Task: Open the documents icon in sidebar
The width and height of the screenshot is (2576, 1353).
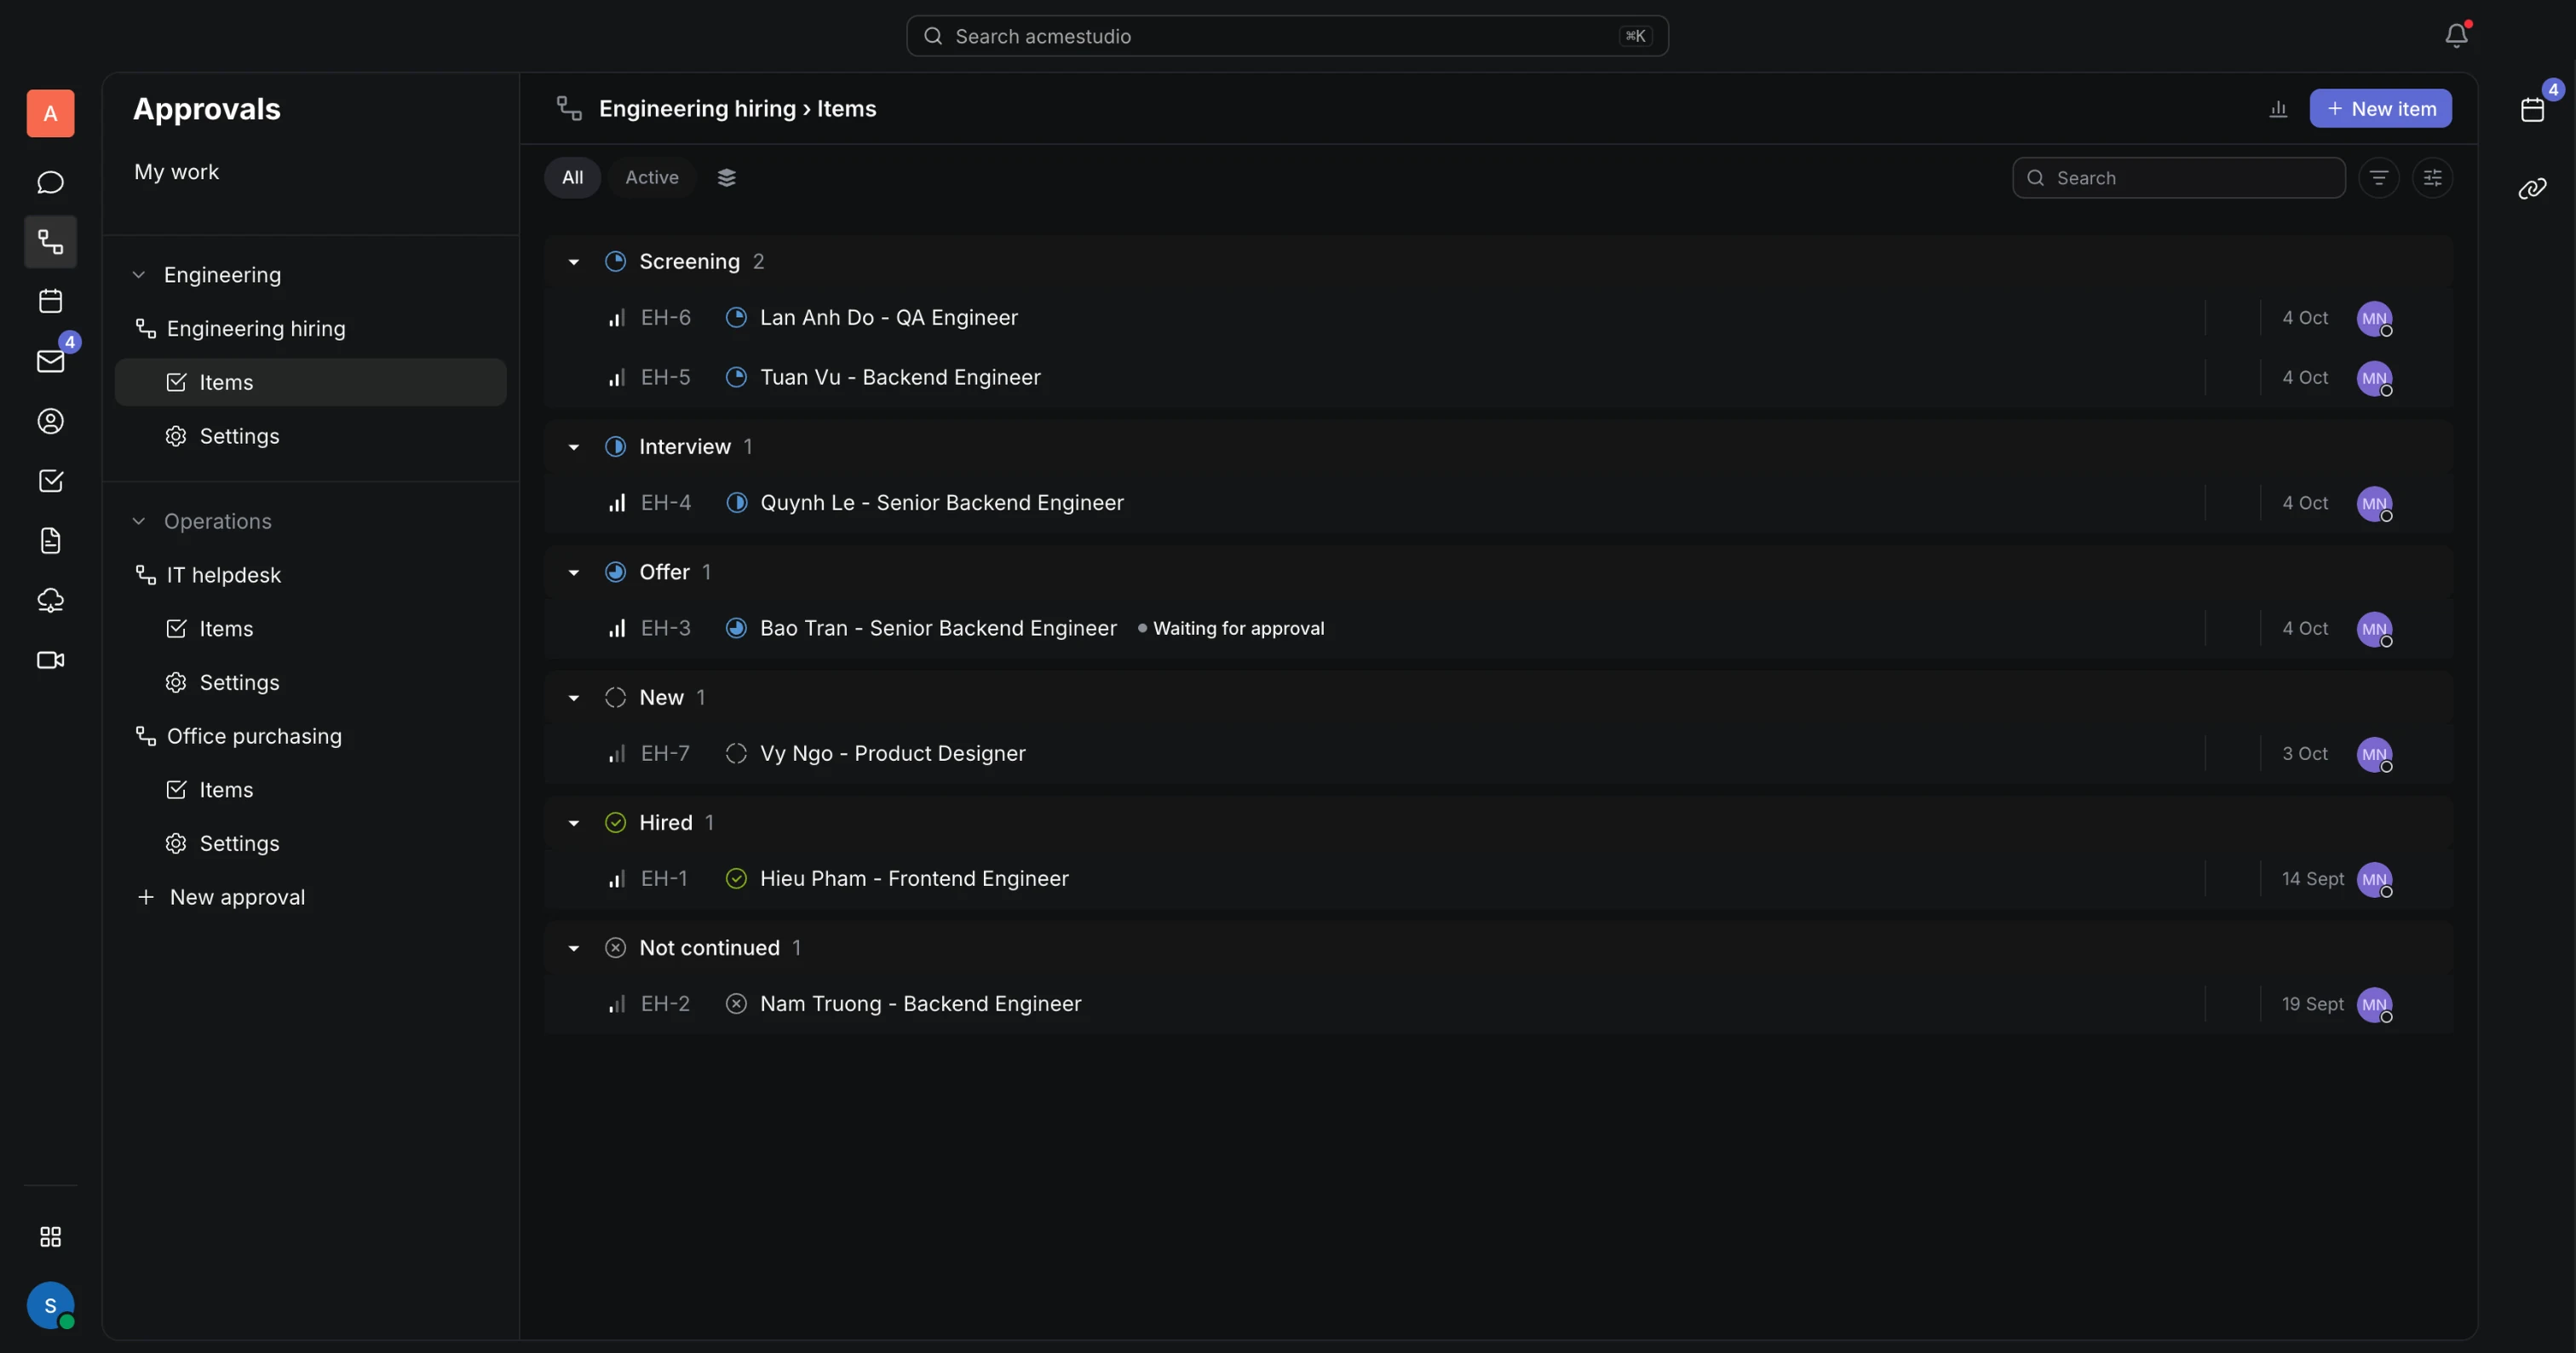Action: (x=50, y=540)
